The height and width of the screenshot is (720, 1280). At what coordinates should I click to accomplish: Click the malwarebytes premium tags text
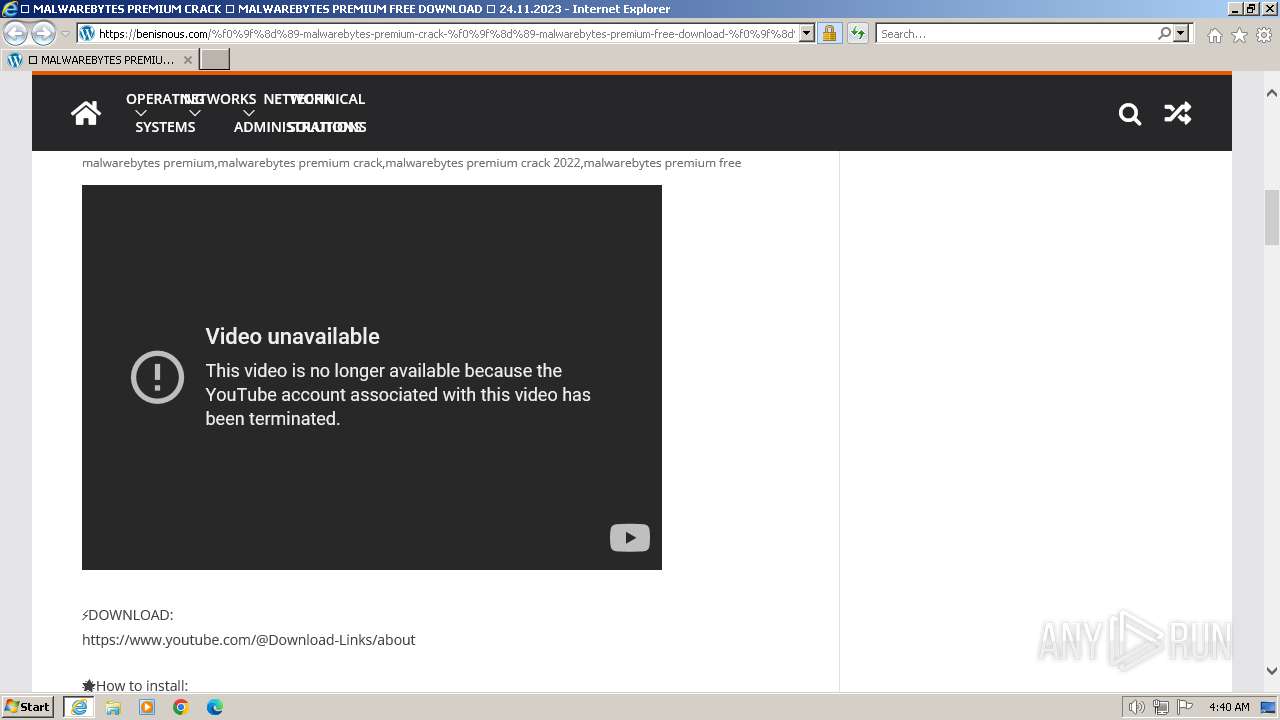pyautogui.click(x=411, y=163)
